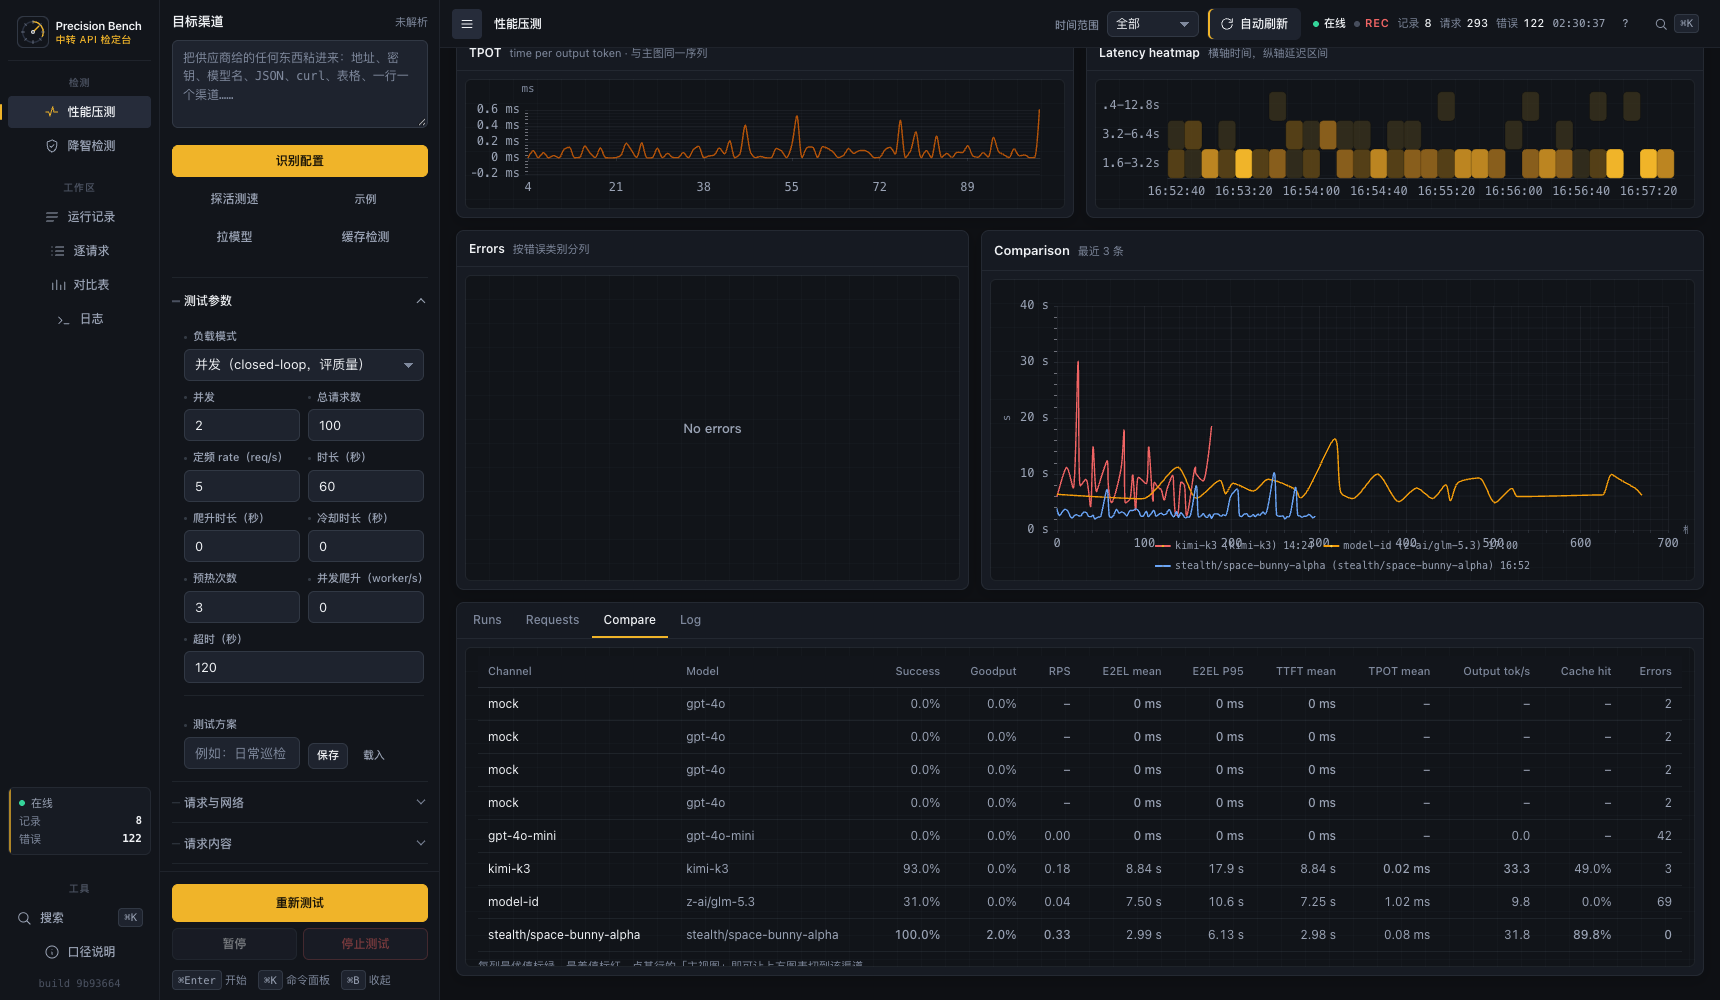Click the kimi-k3 legend entry in Comparison chart

point(1234,545)
